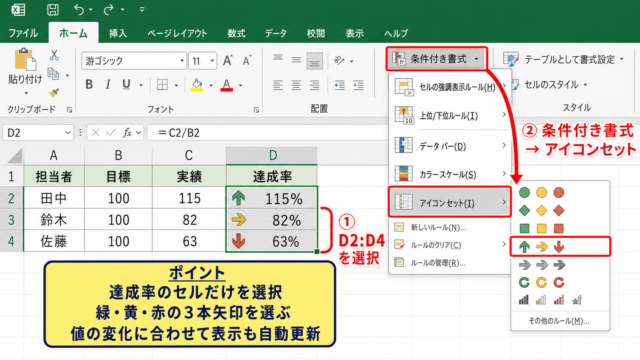
Task: Click the formula bar with =C2/B2
Action: tap(269, 133)
